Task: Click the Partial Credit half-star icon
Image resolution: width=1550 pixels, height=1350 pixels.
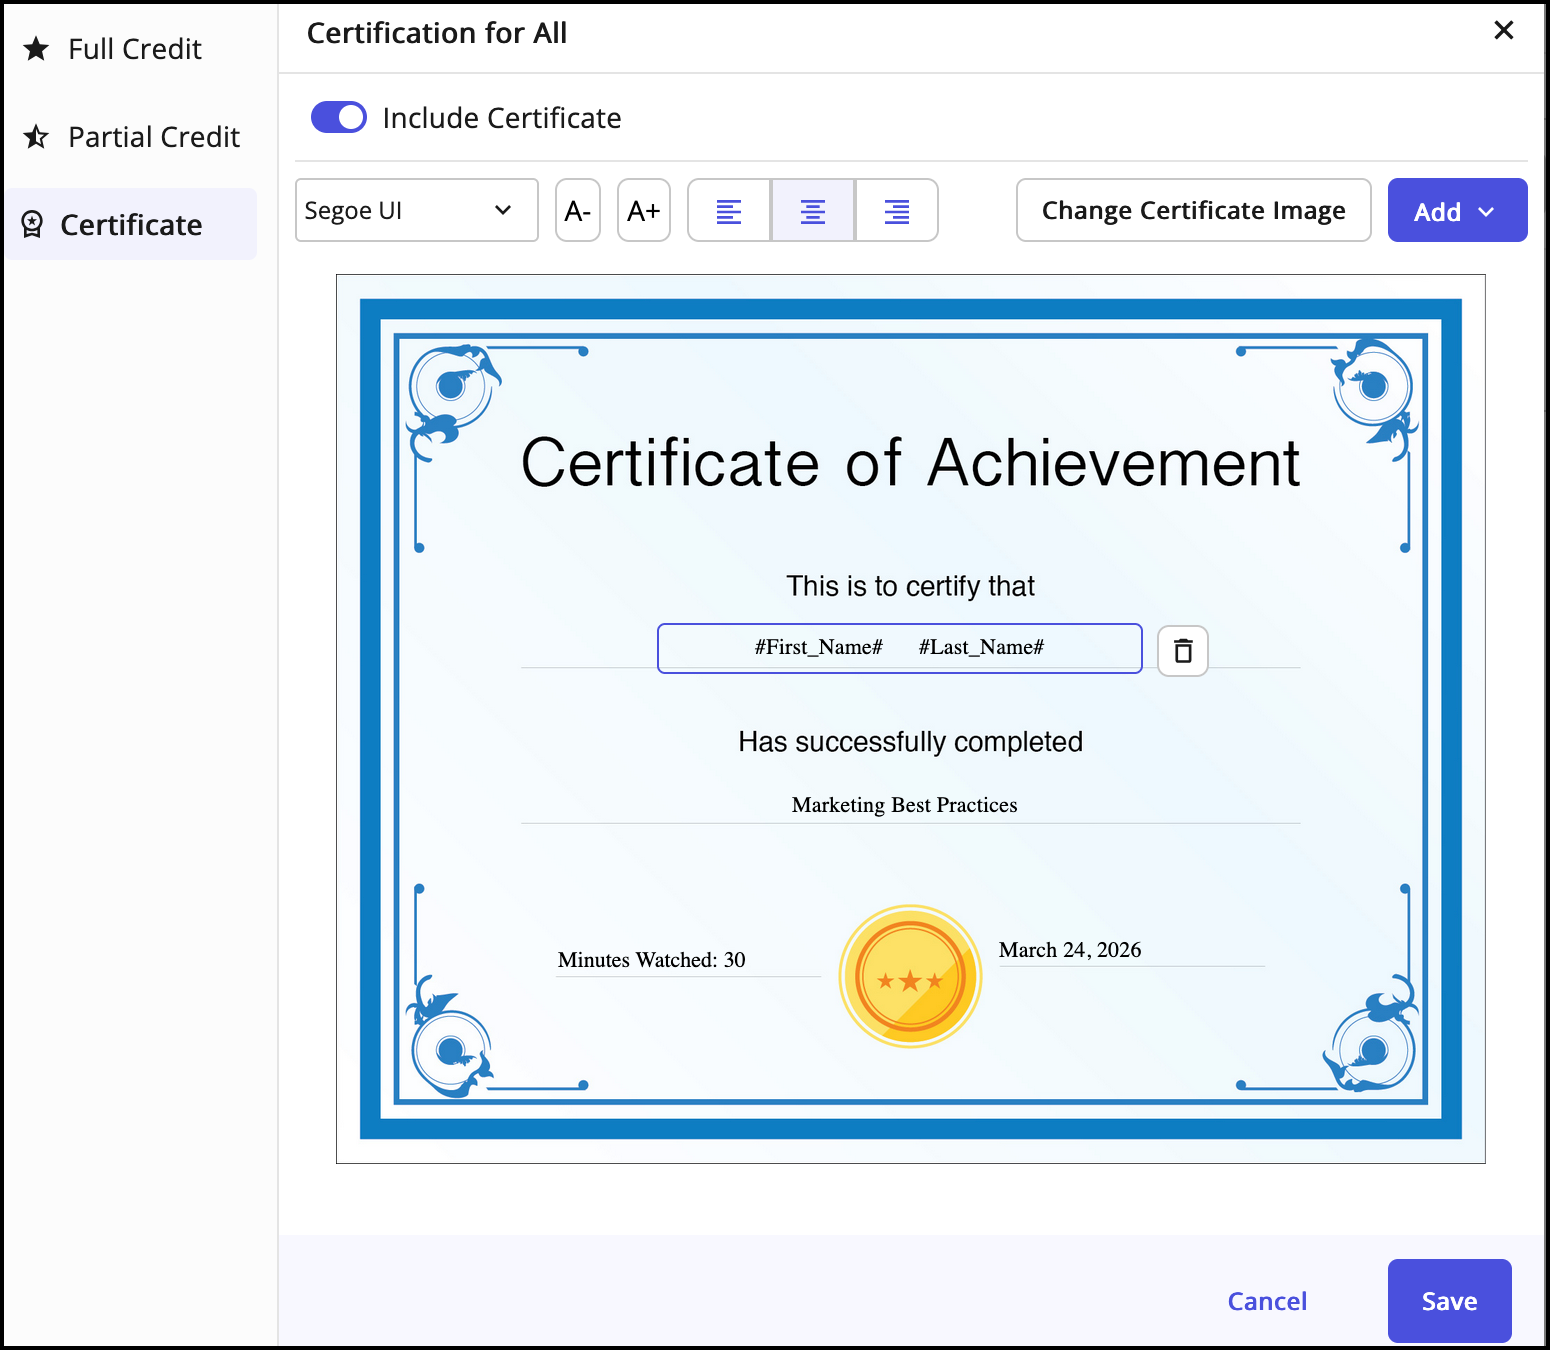Action: click(36, 136)
